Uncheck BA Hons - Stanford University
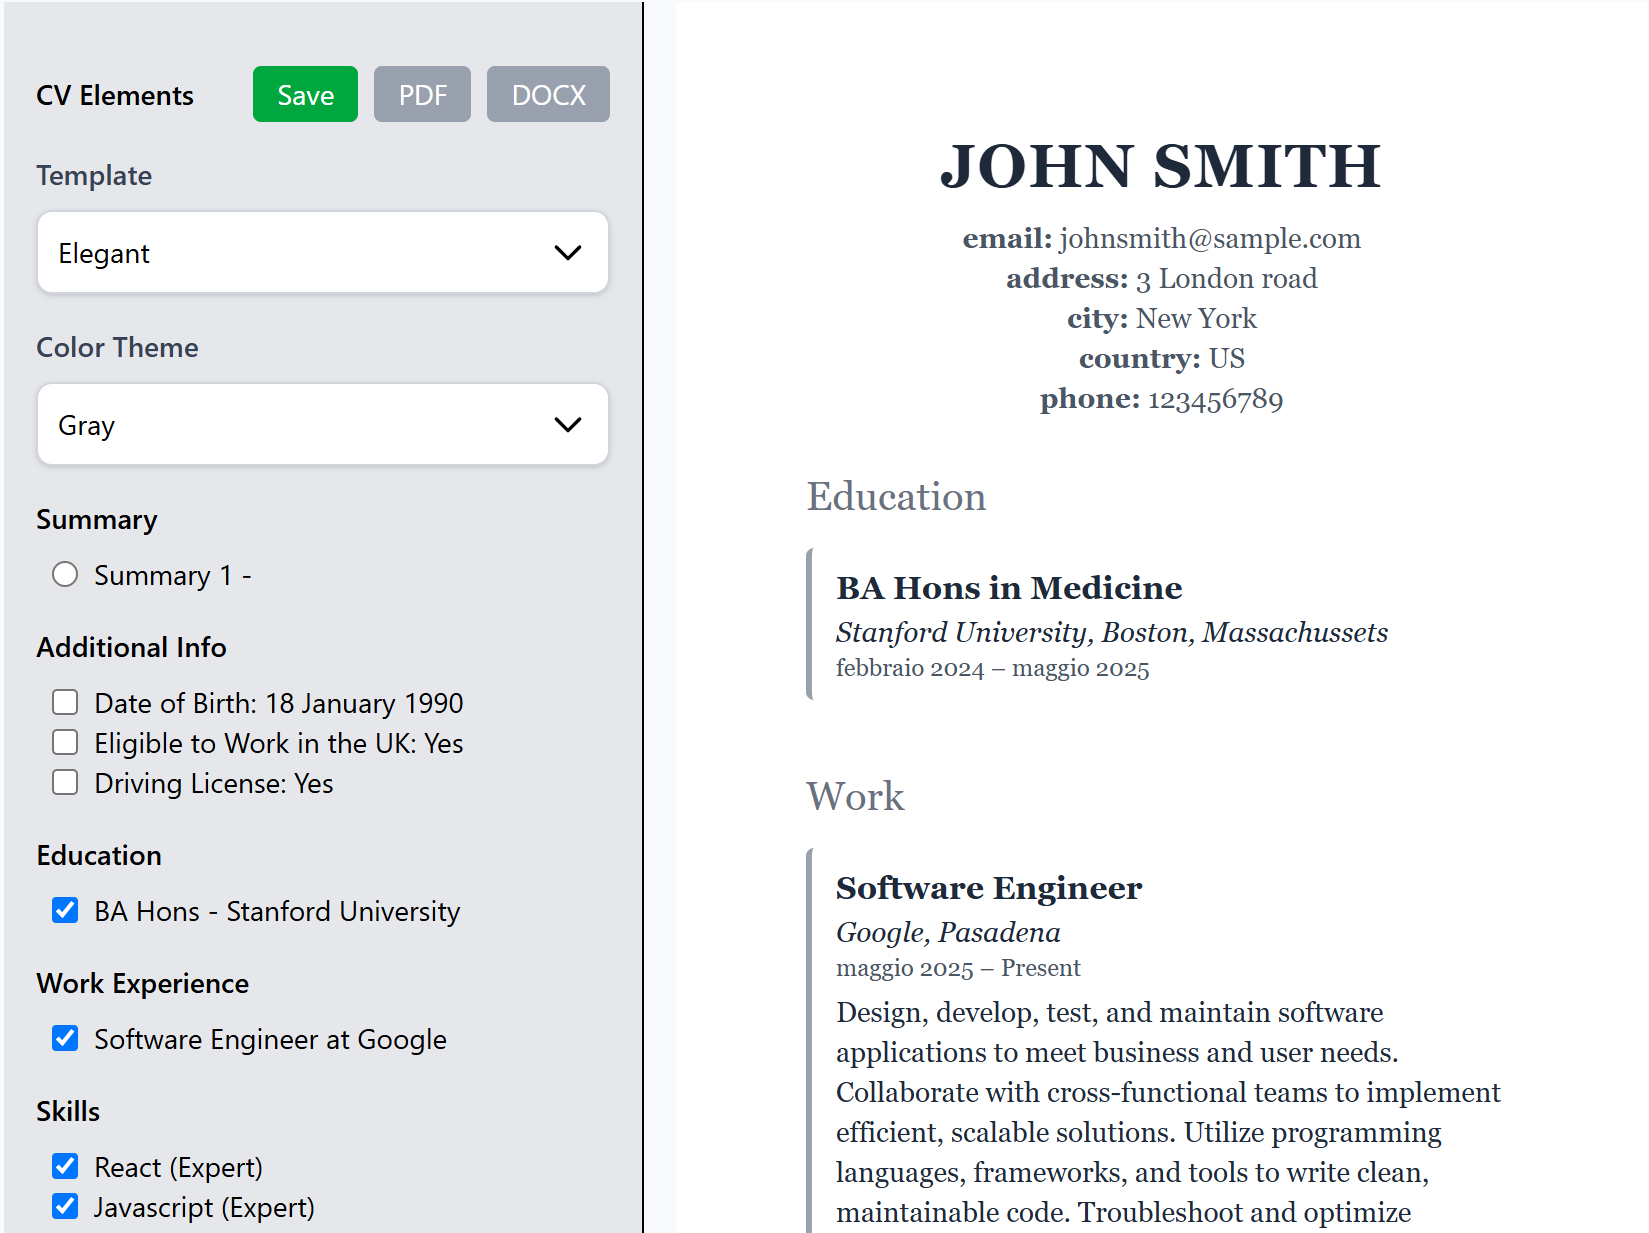Viewport: 1649px width, 1233px height. [65, 910]
